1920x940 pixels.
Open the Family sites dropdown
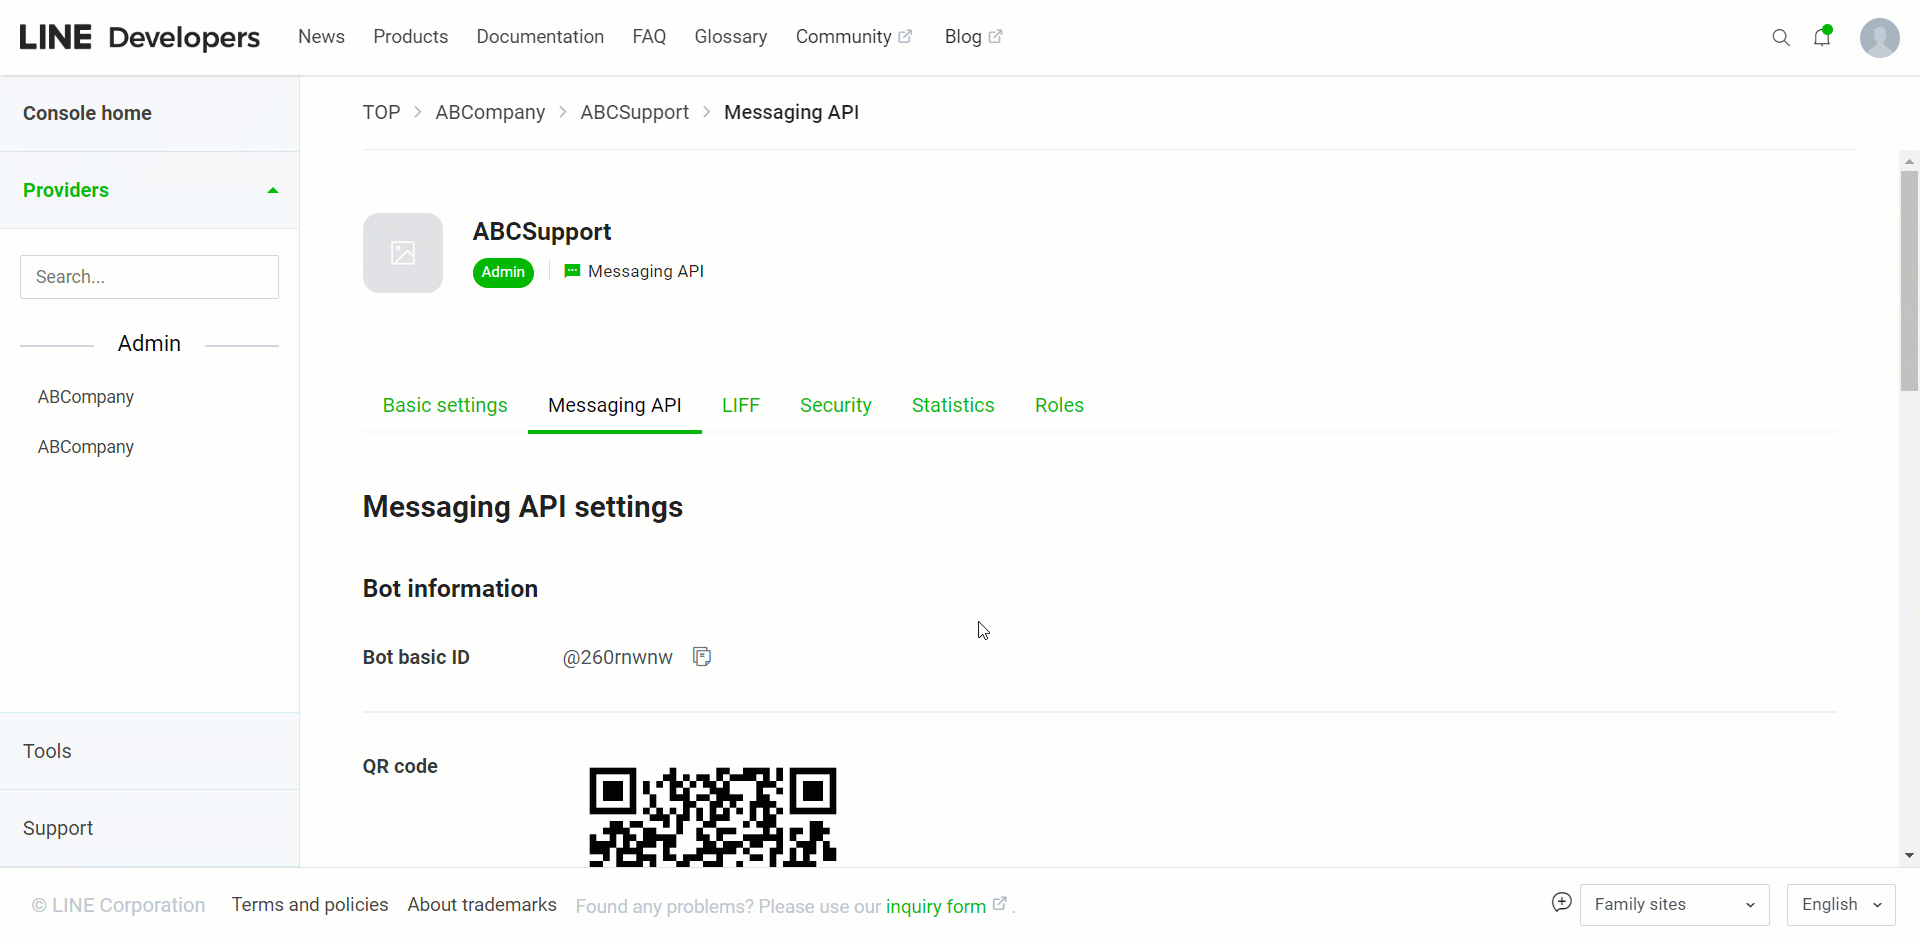coord(1674,905)
